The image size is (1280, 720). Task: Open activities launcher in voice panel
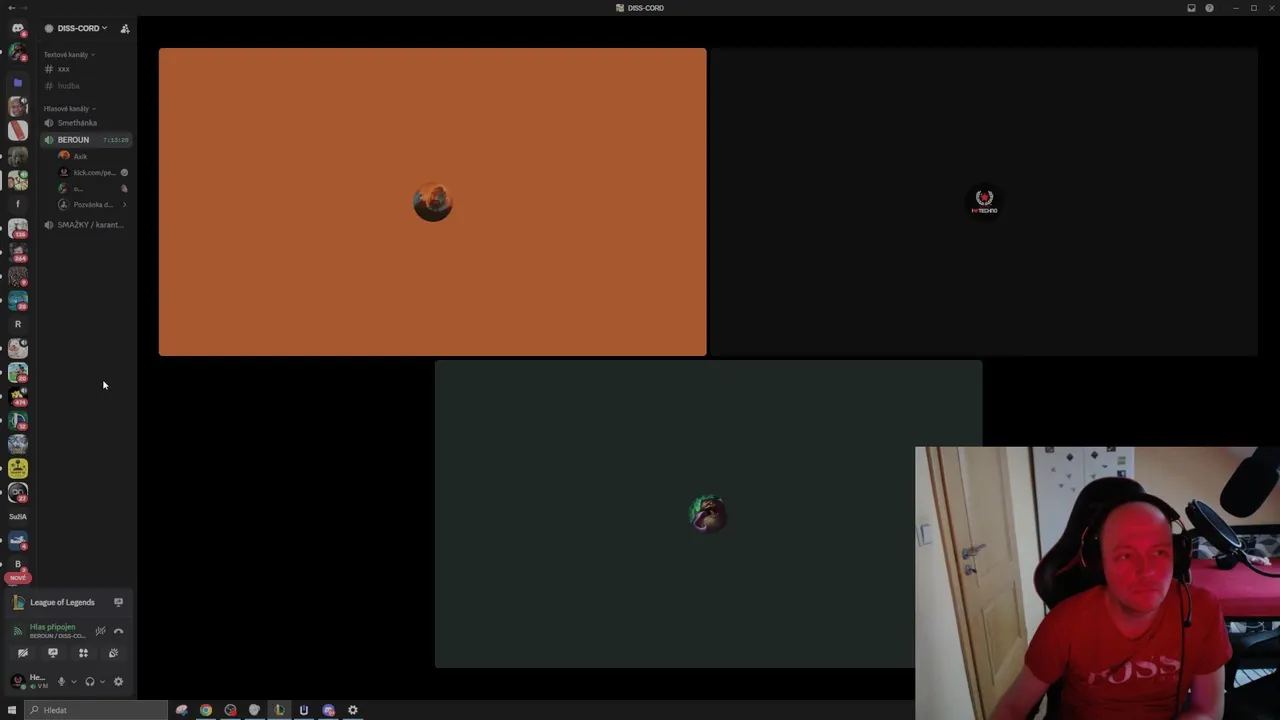[83, 653]
